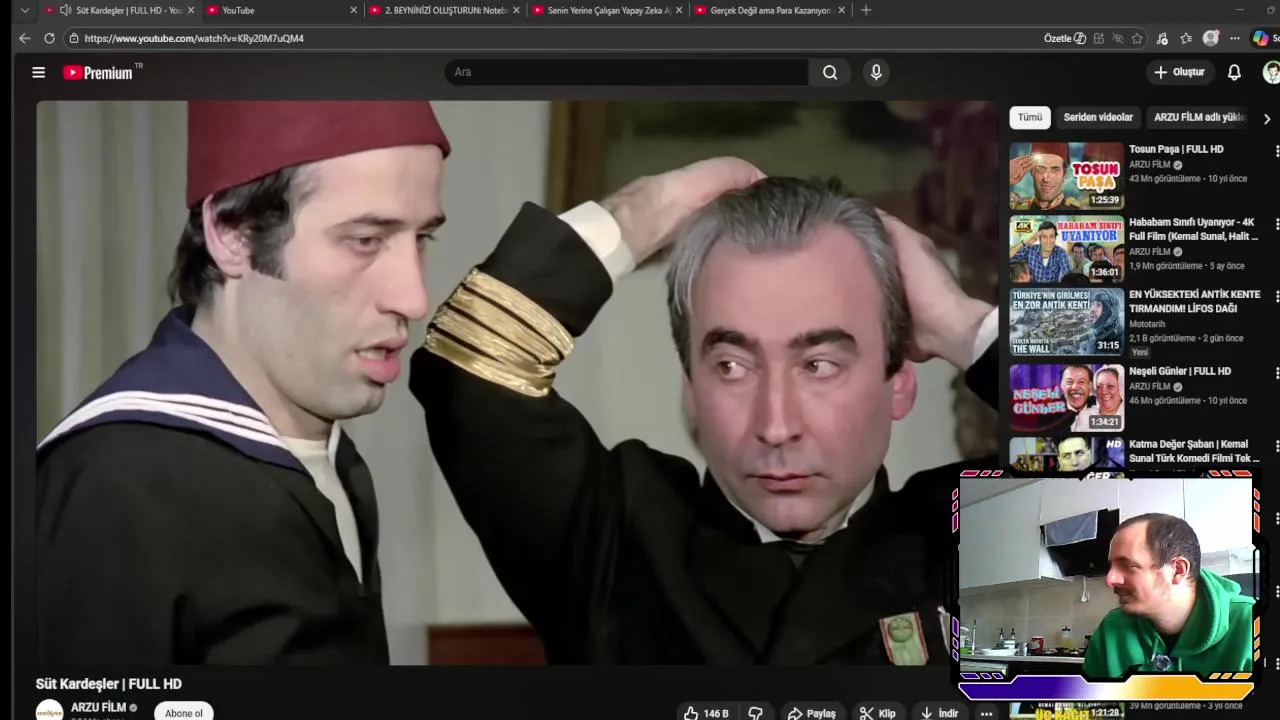
Task: Switch to '2. BEYNİNİZİ OLUŞTURUN' tab
Action: point(445,10)
